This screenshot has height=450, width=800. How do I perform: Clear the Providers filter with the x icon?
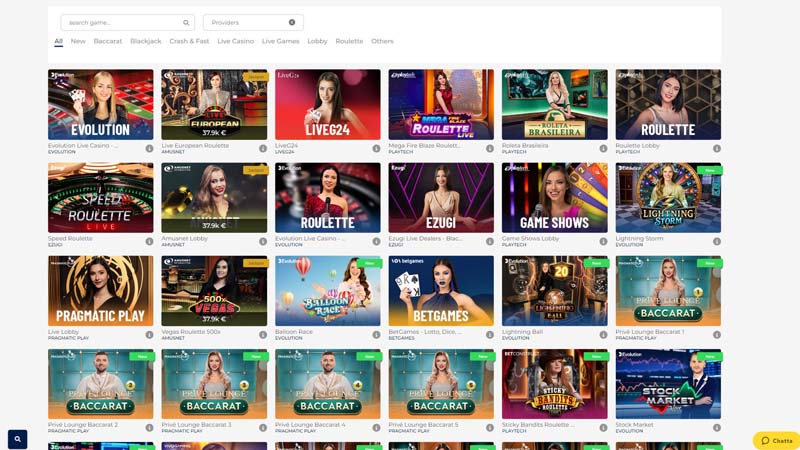(x=292, y=22)
